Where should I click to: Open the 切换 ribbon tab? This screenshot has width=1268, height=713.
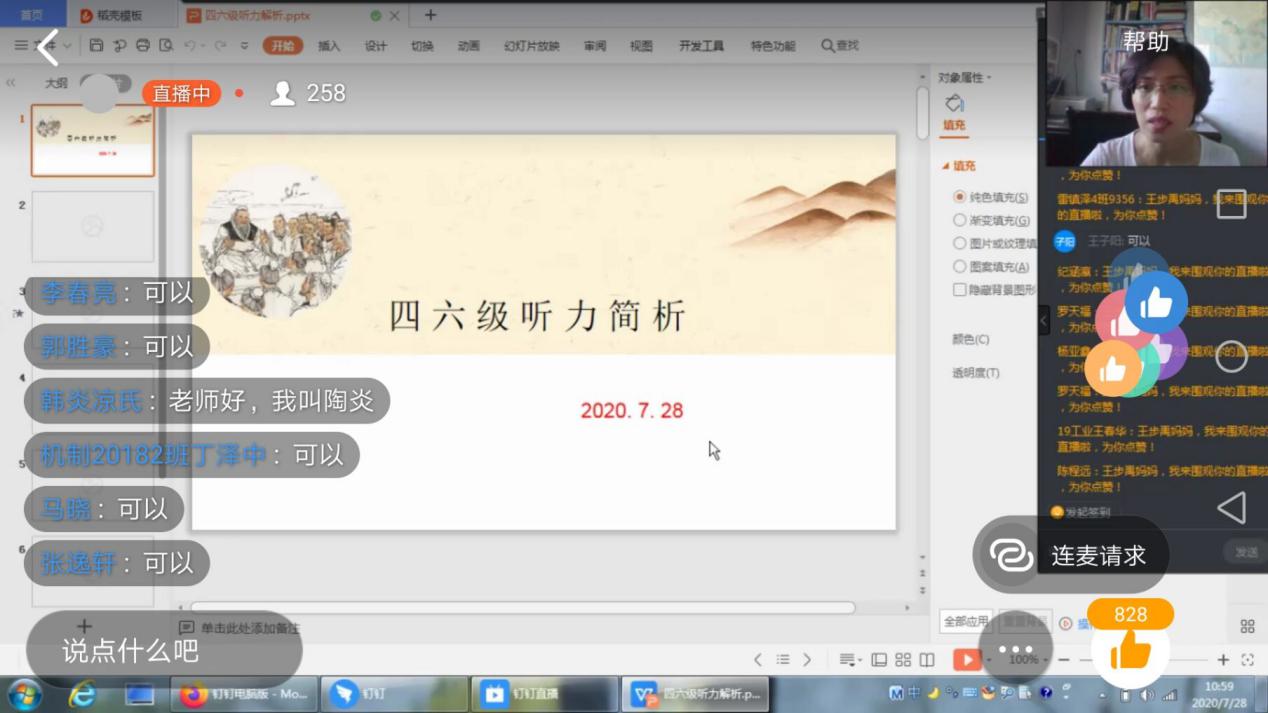pos(422,46)
